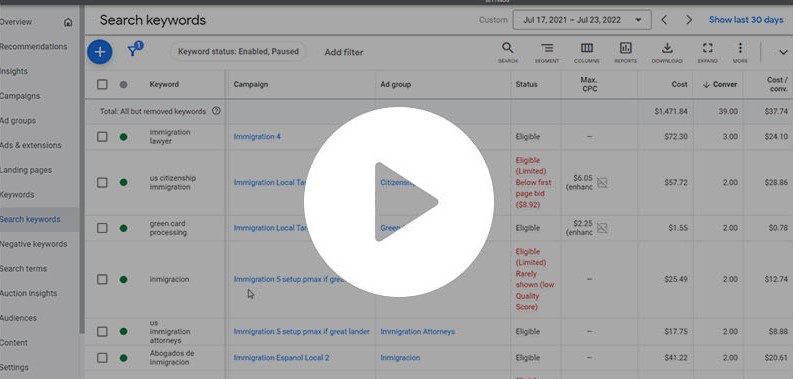The width and height of the screenshot is (793, 379).
Task: Click Show last 30 days link
Action: (x=746, y=20)
